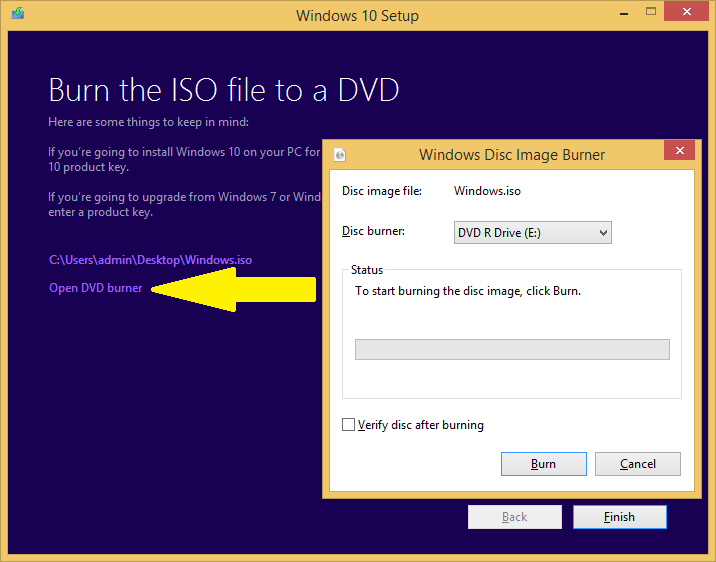Enable Verify disc after burning checkbox

pyautogui.click(x=348, y=425)
